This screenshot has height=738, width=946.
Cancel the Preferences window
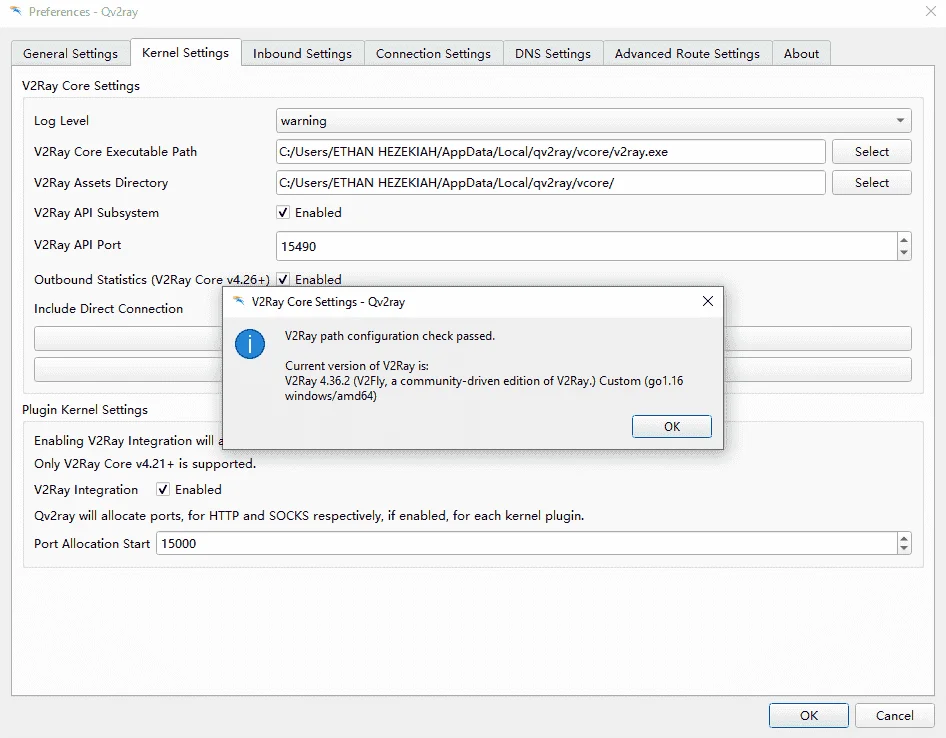point(894,716)
